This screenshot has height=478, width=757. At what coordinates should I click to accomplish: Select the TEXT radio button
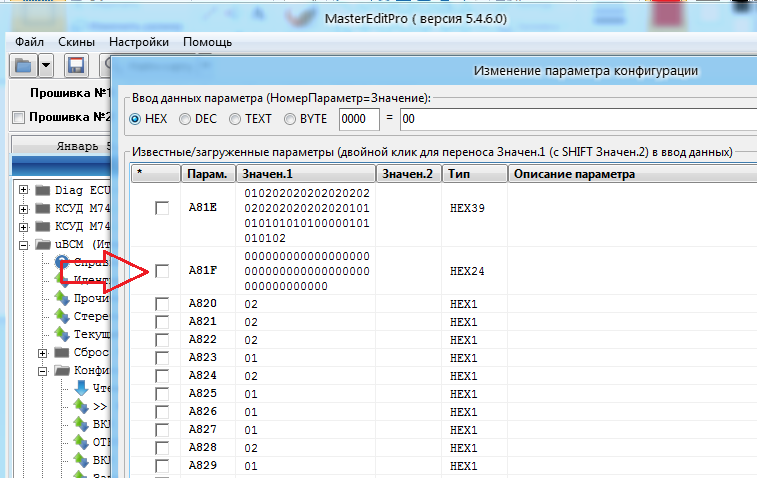tap(235, 119)
